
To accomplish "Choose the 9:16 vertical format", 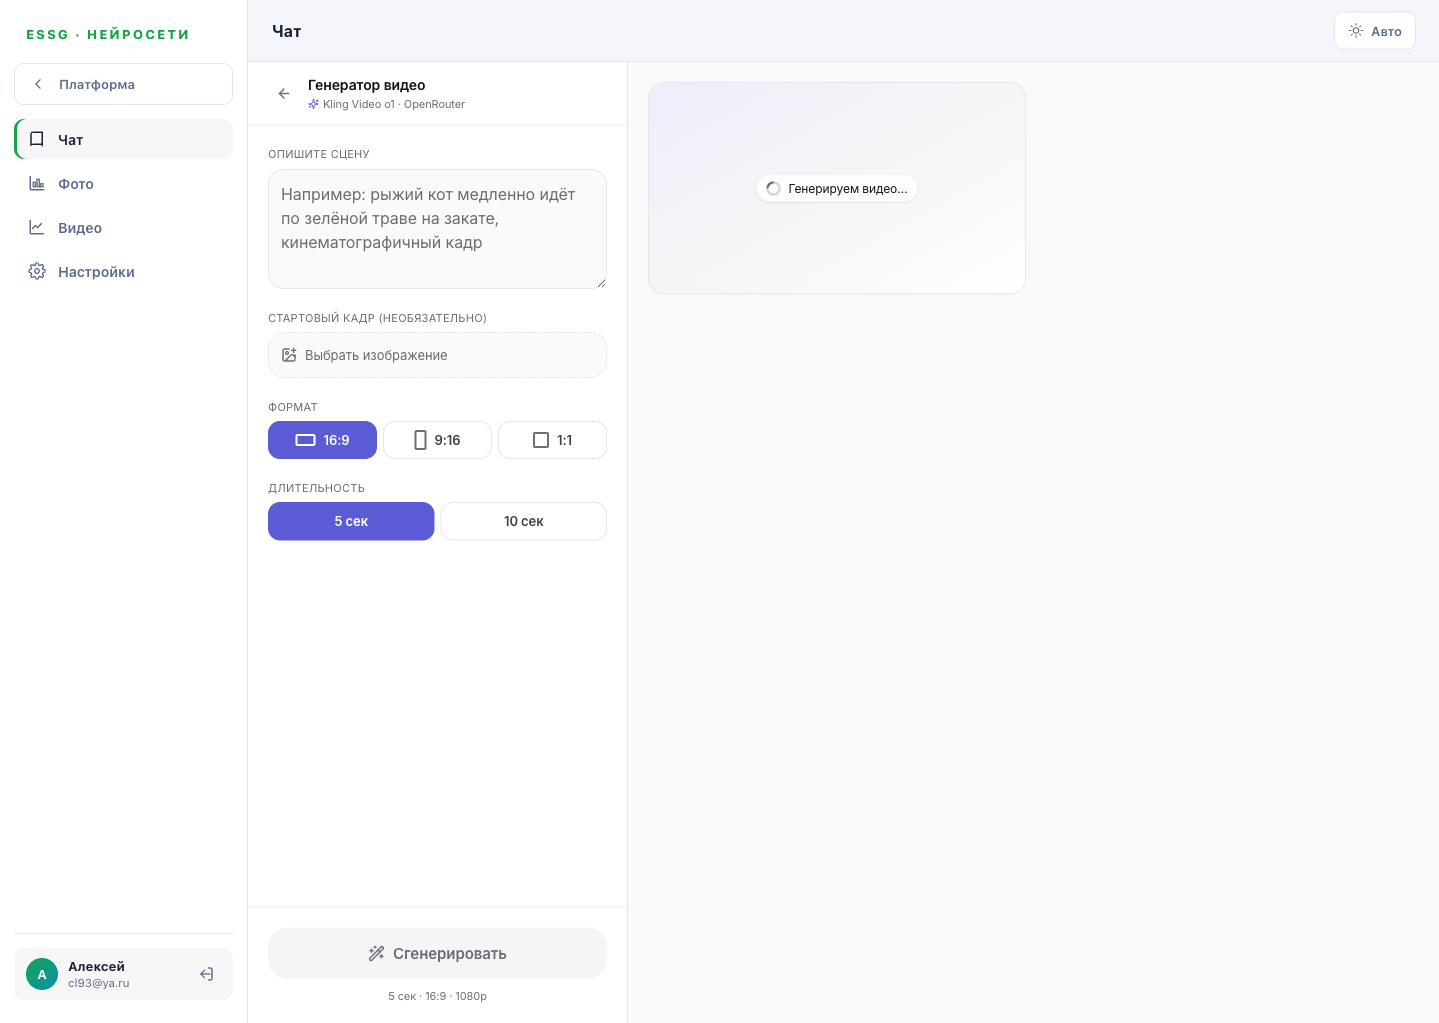I will pyautogui.click(x=437, y=440).
